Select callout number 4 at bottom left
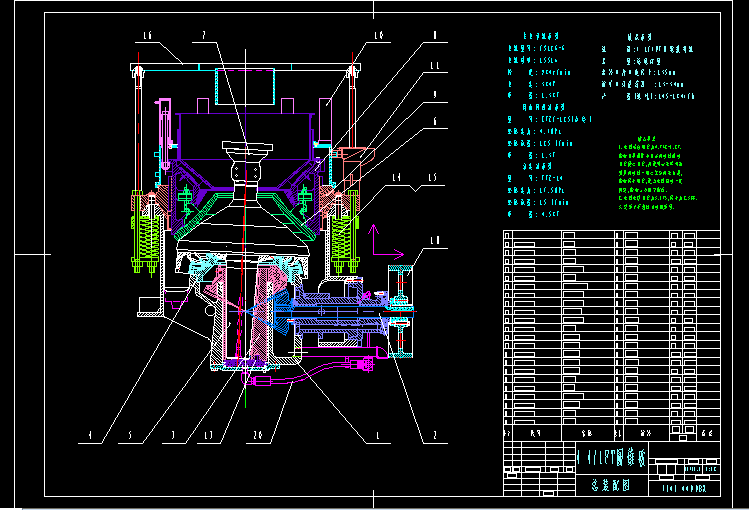Image resolution: width=749 pixels, height=510 pixels. [89, 436]
